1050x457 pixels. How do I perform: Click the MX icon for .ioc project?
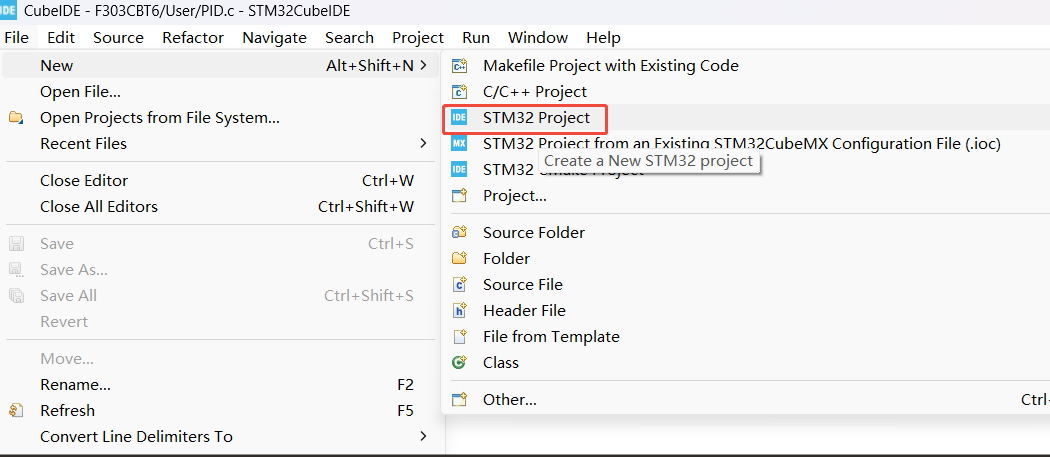click(x=459, y=144)
